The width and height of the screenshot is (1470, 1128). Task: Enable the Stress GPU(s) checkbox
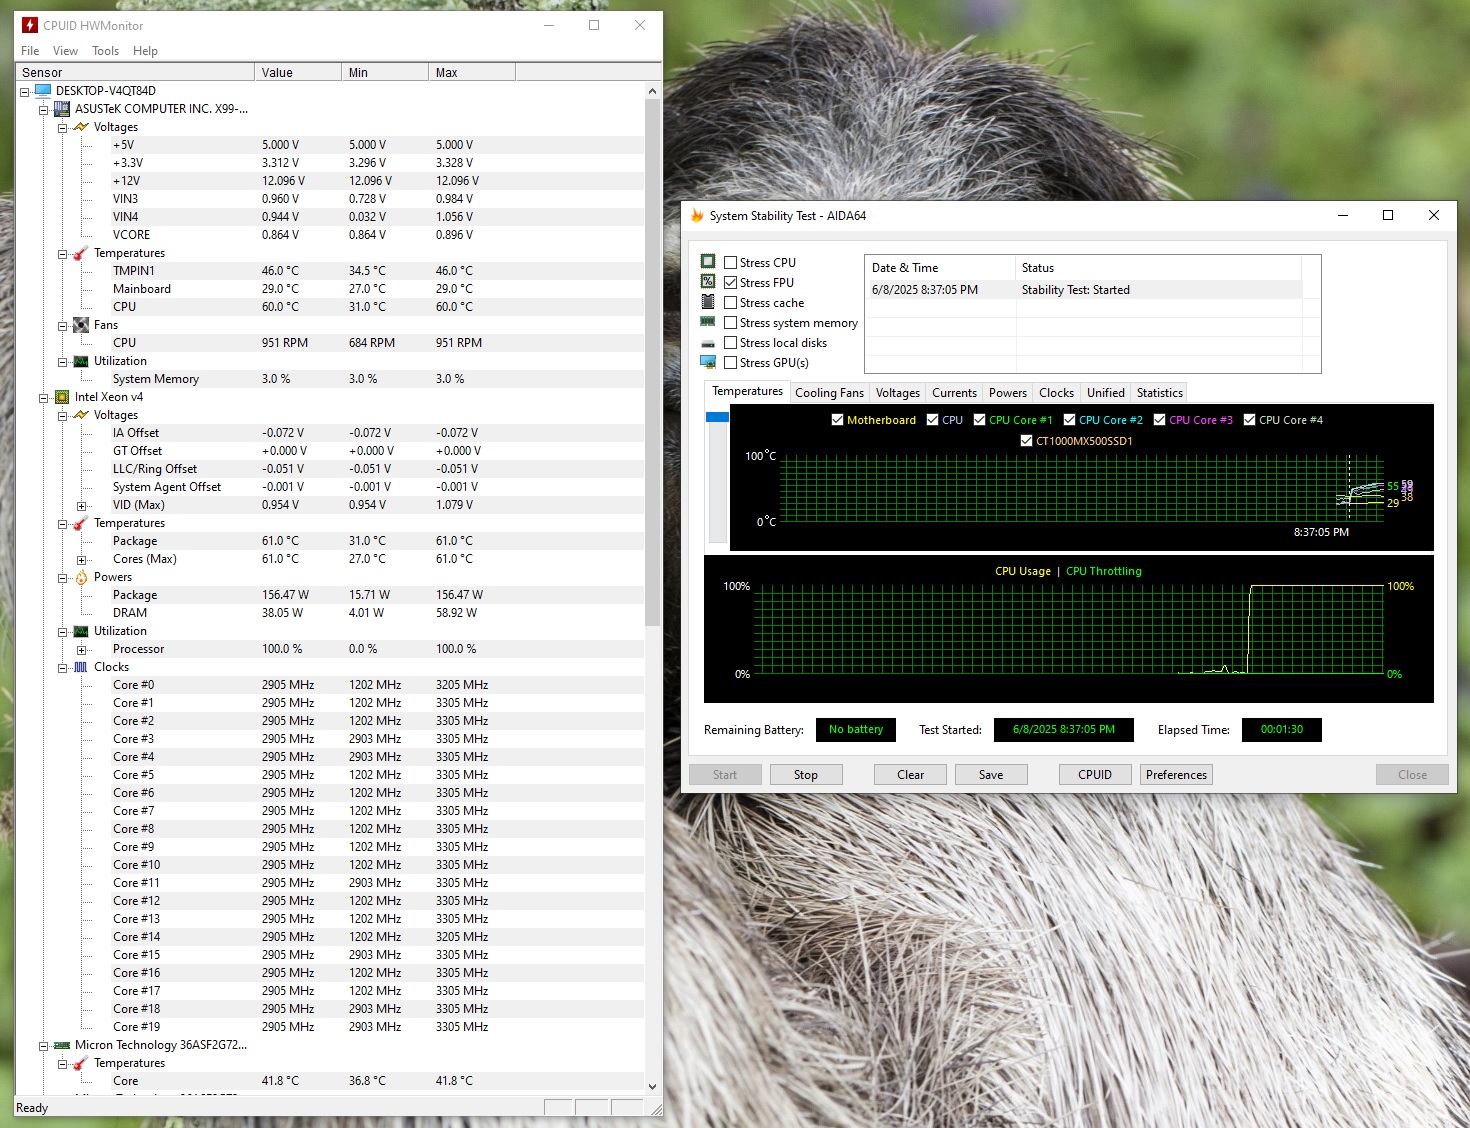(x=731, y=363)
